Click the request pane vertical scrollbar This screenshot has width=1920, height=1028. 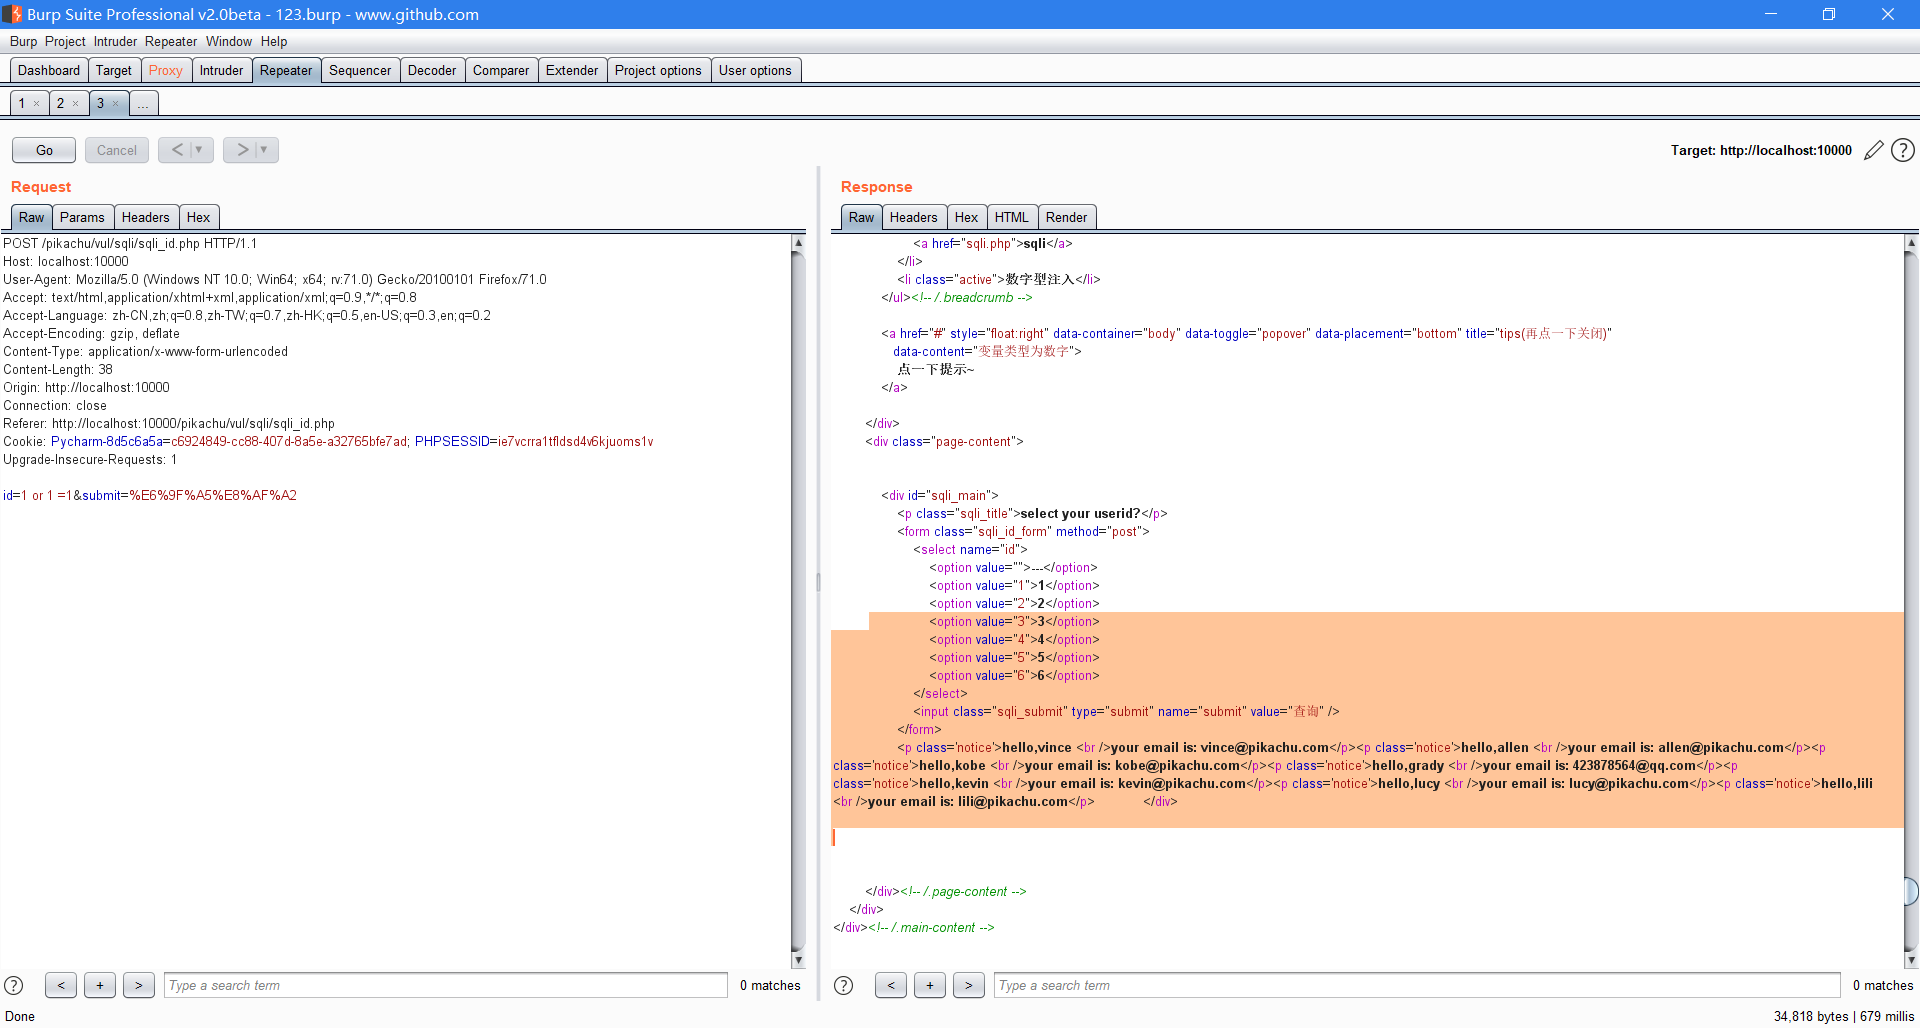coord(798,601)
